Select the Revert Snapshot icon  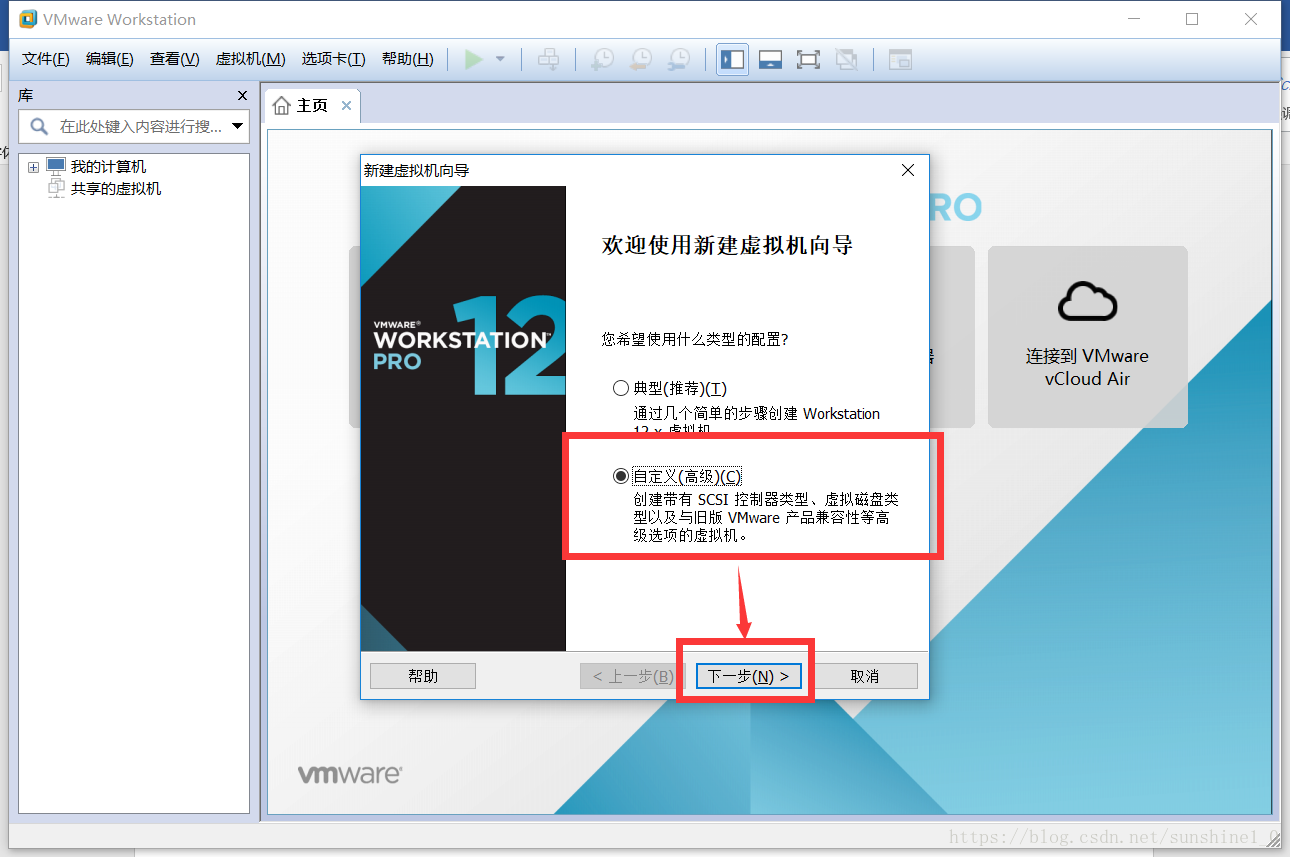[640, 59]
